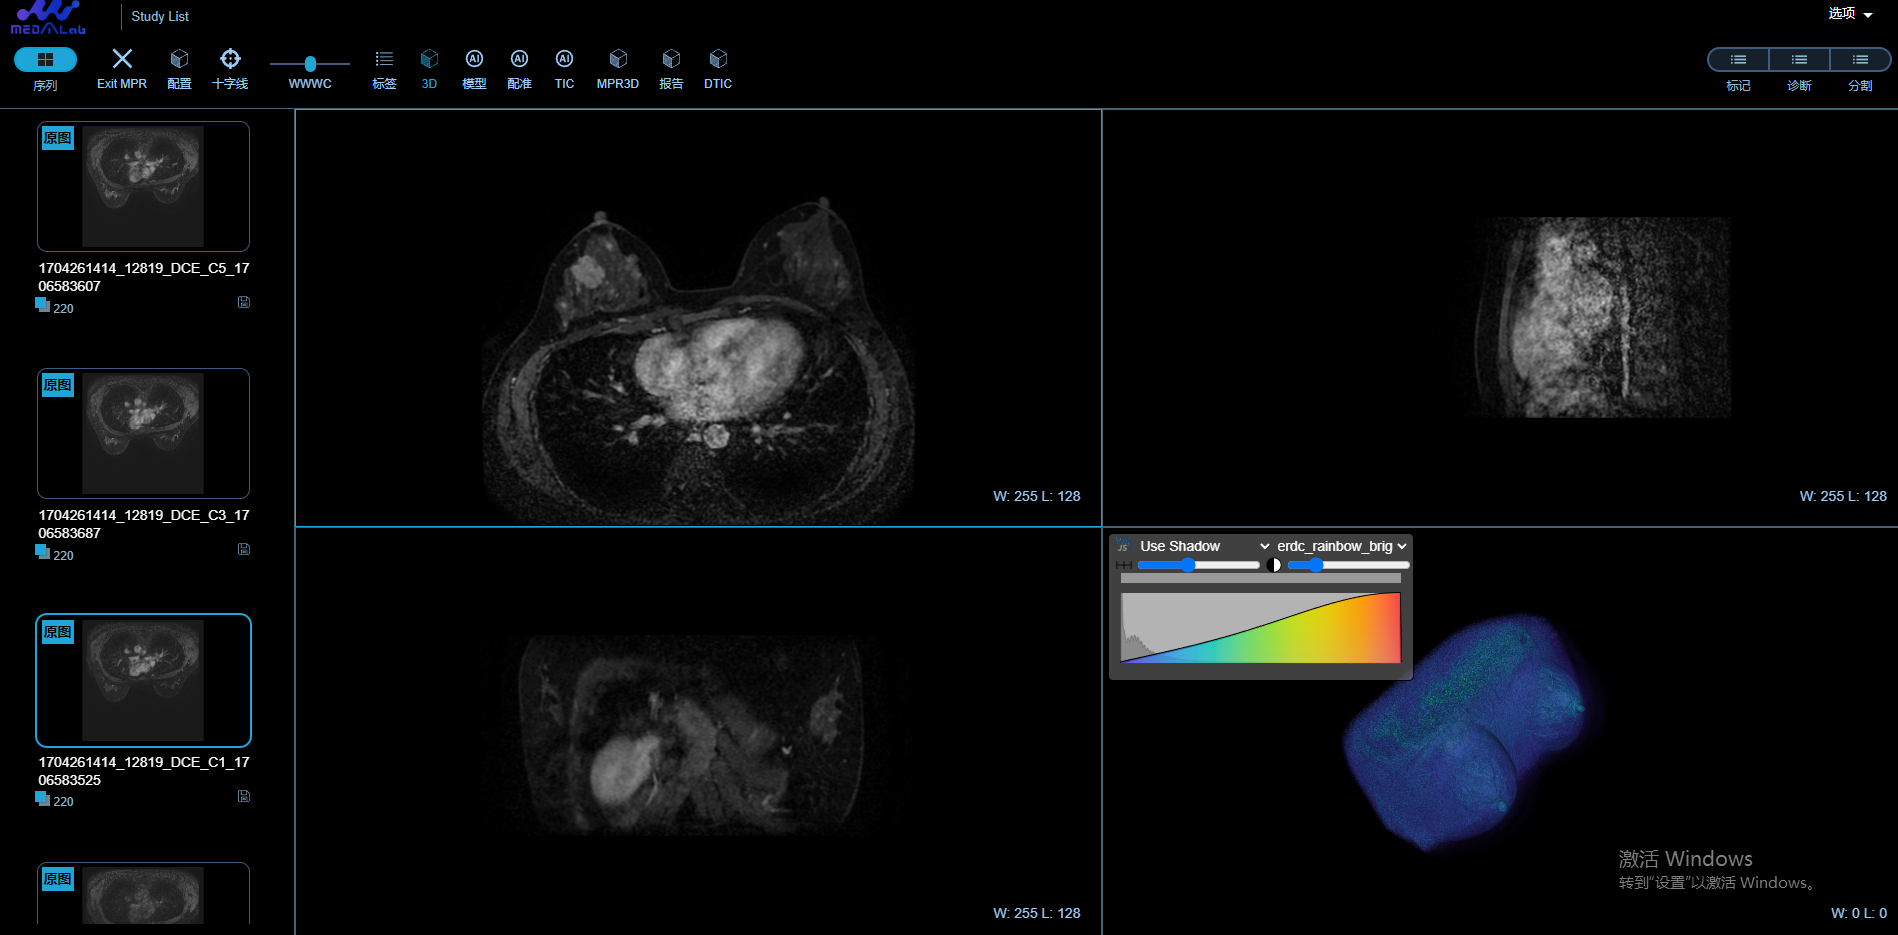Click the 原图 badge on the DCE_C3 thumbnail
Viewport: 1898px width, 935px height.
pos(58,385)
